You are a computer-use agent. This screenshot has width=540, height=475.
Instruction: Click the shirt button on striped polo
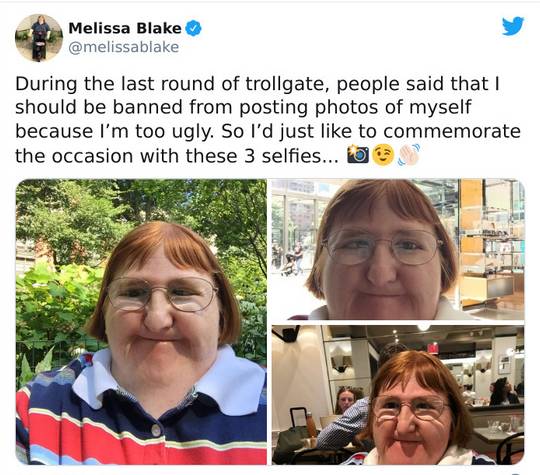[156, 430]
